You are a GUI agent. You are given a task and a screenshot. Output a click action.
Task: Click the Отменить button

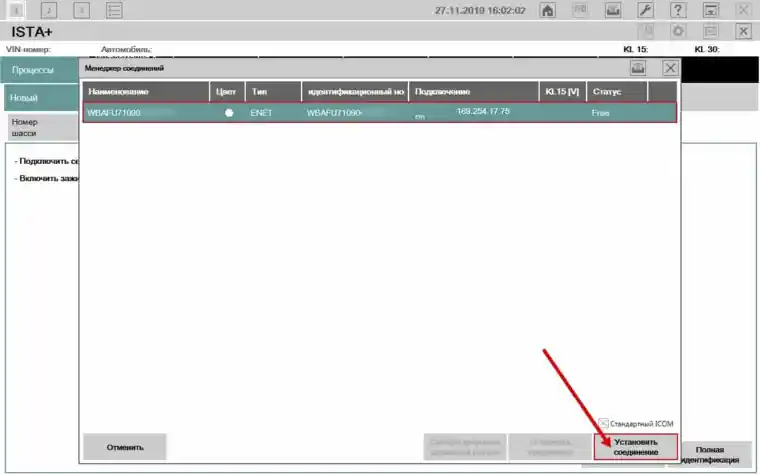(125, 447)
